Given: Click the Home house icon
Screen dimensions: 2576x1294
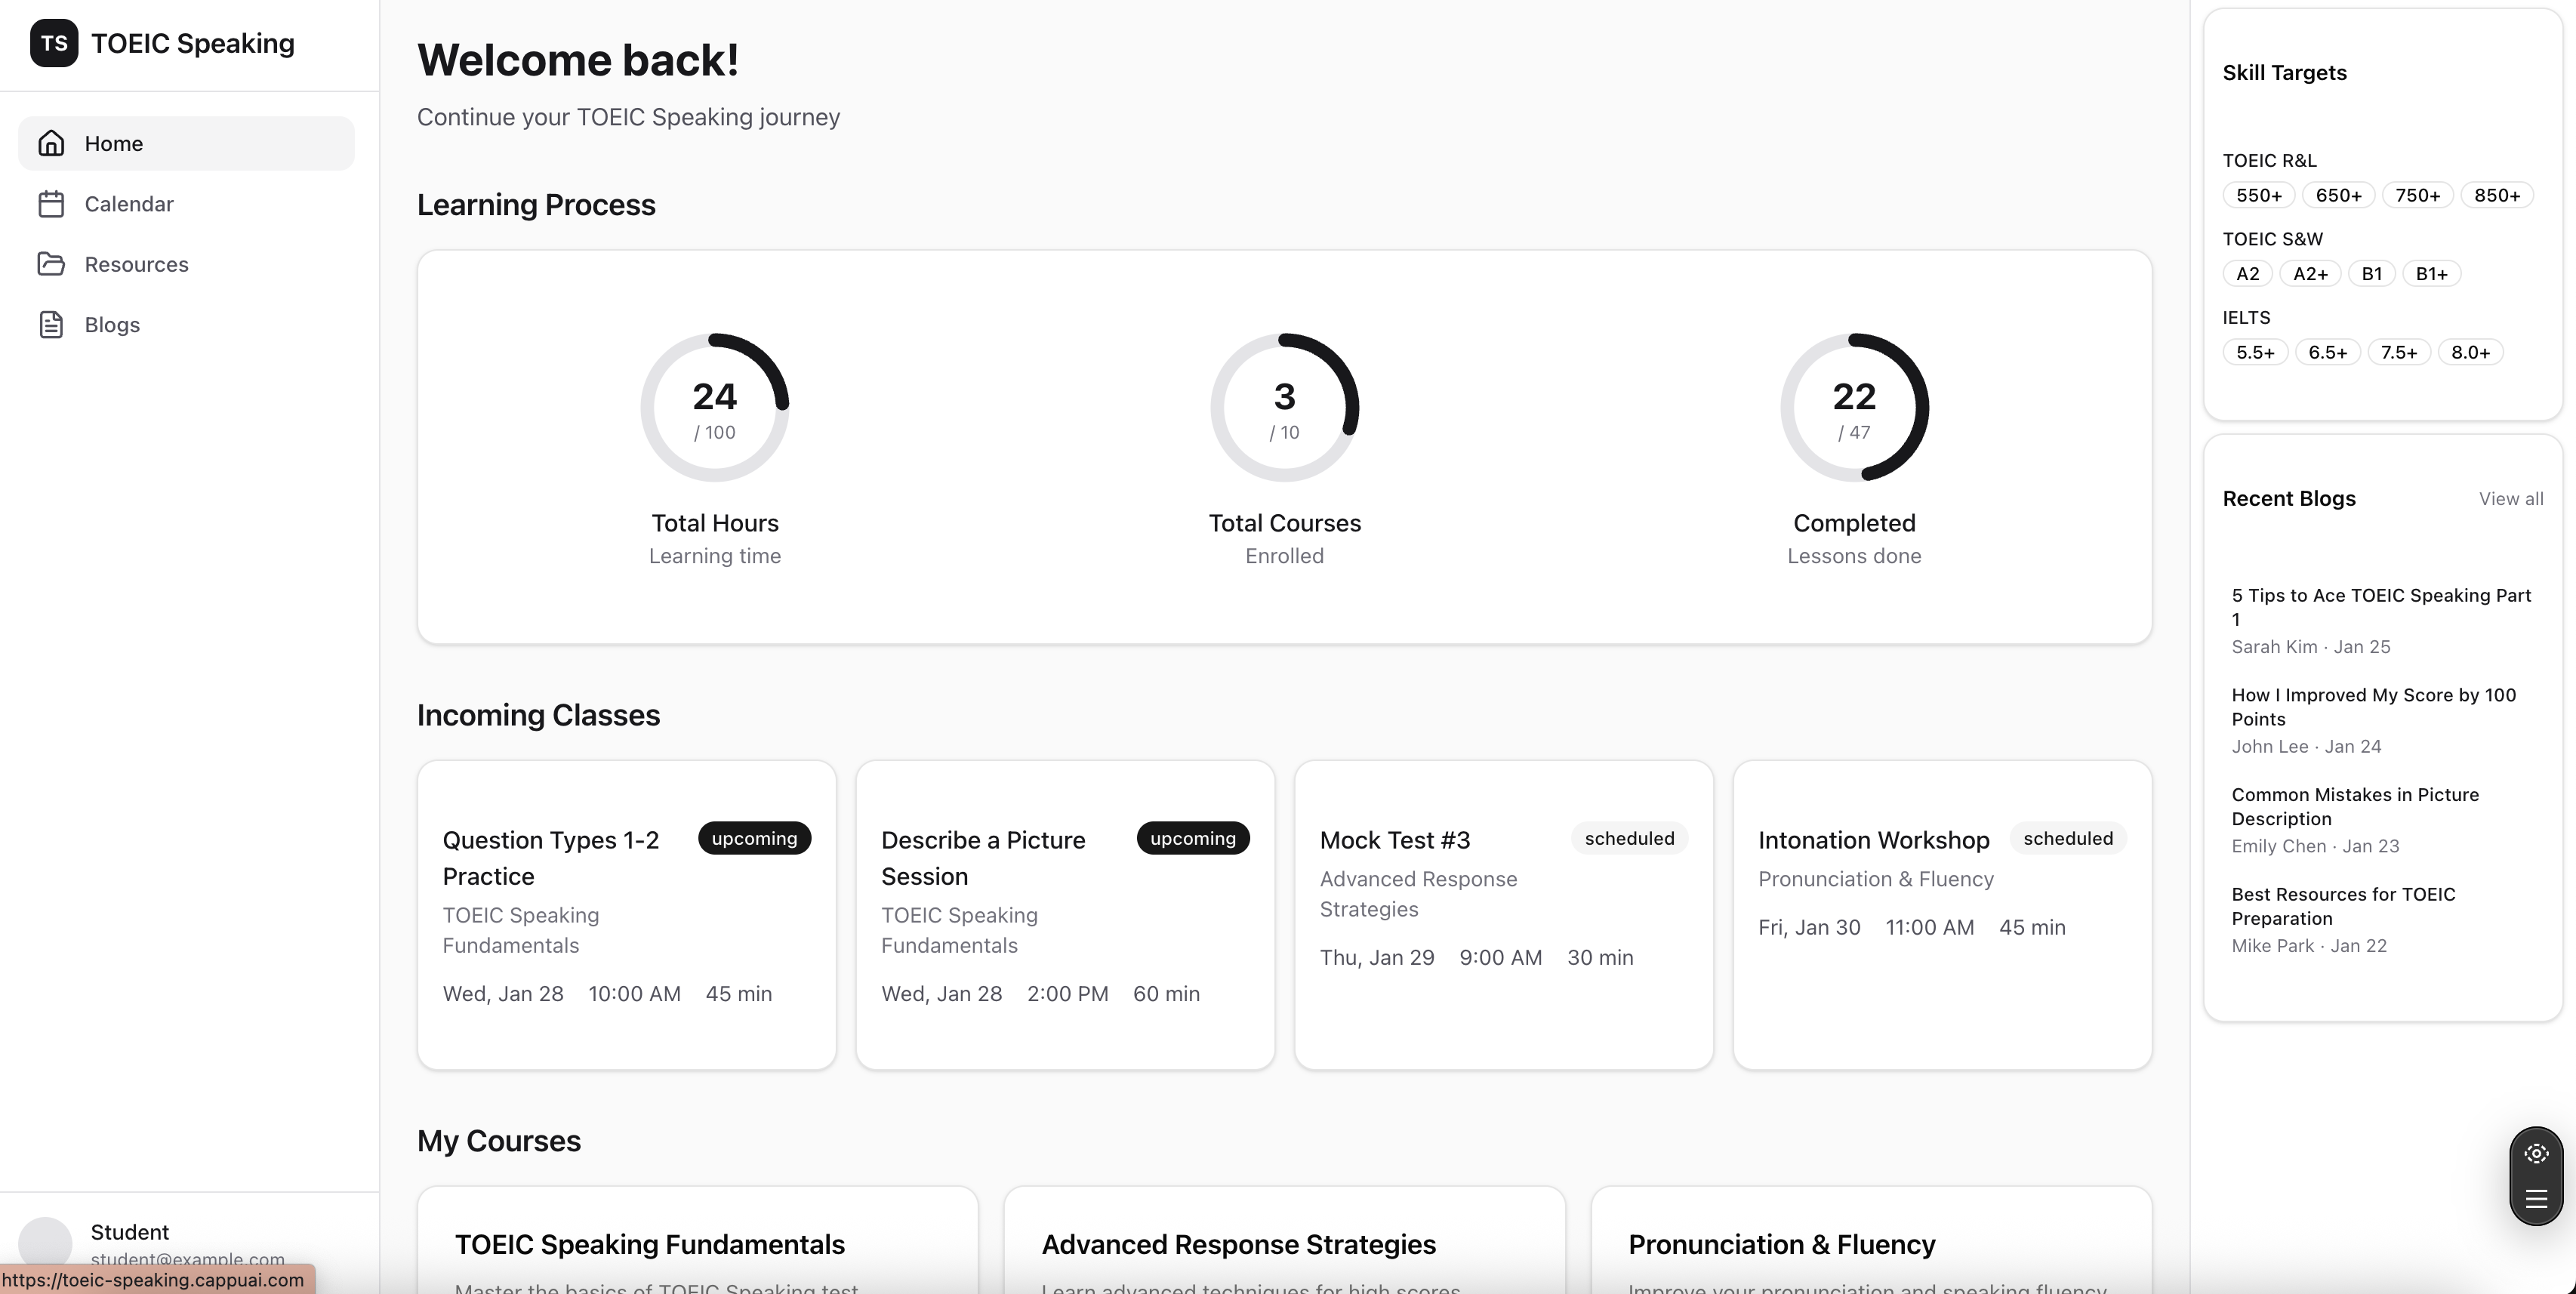Looking at the screenshot, I should (x=51, y=143).
